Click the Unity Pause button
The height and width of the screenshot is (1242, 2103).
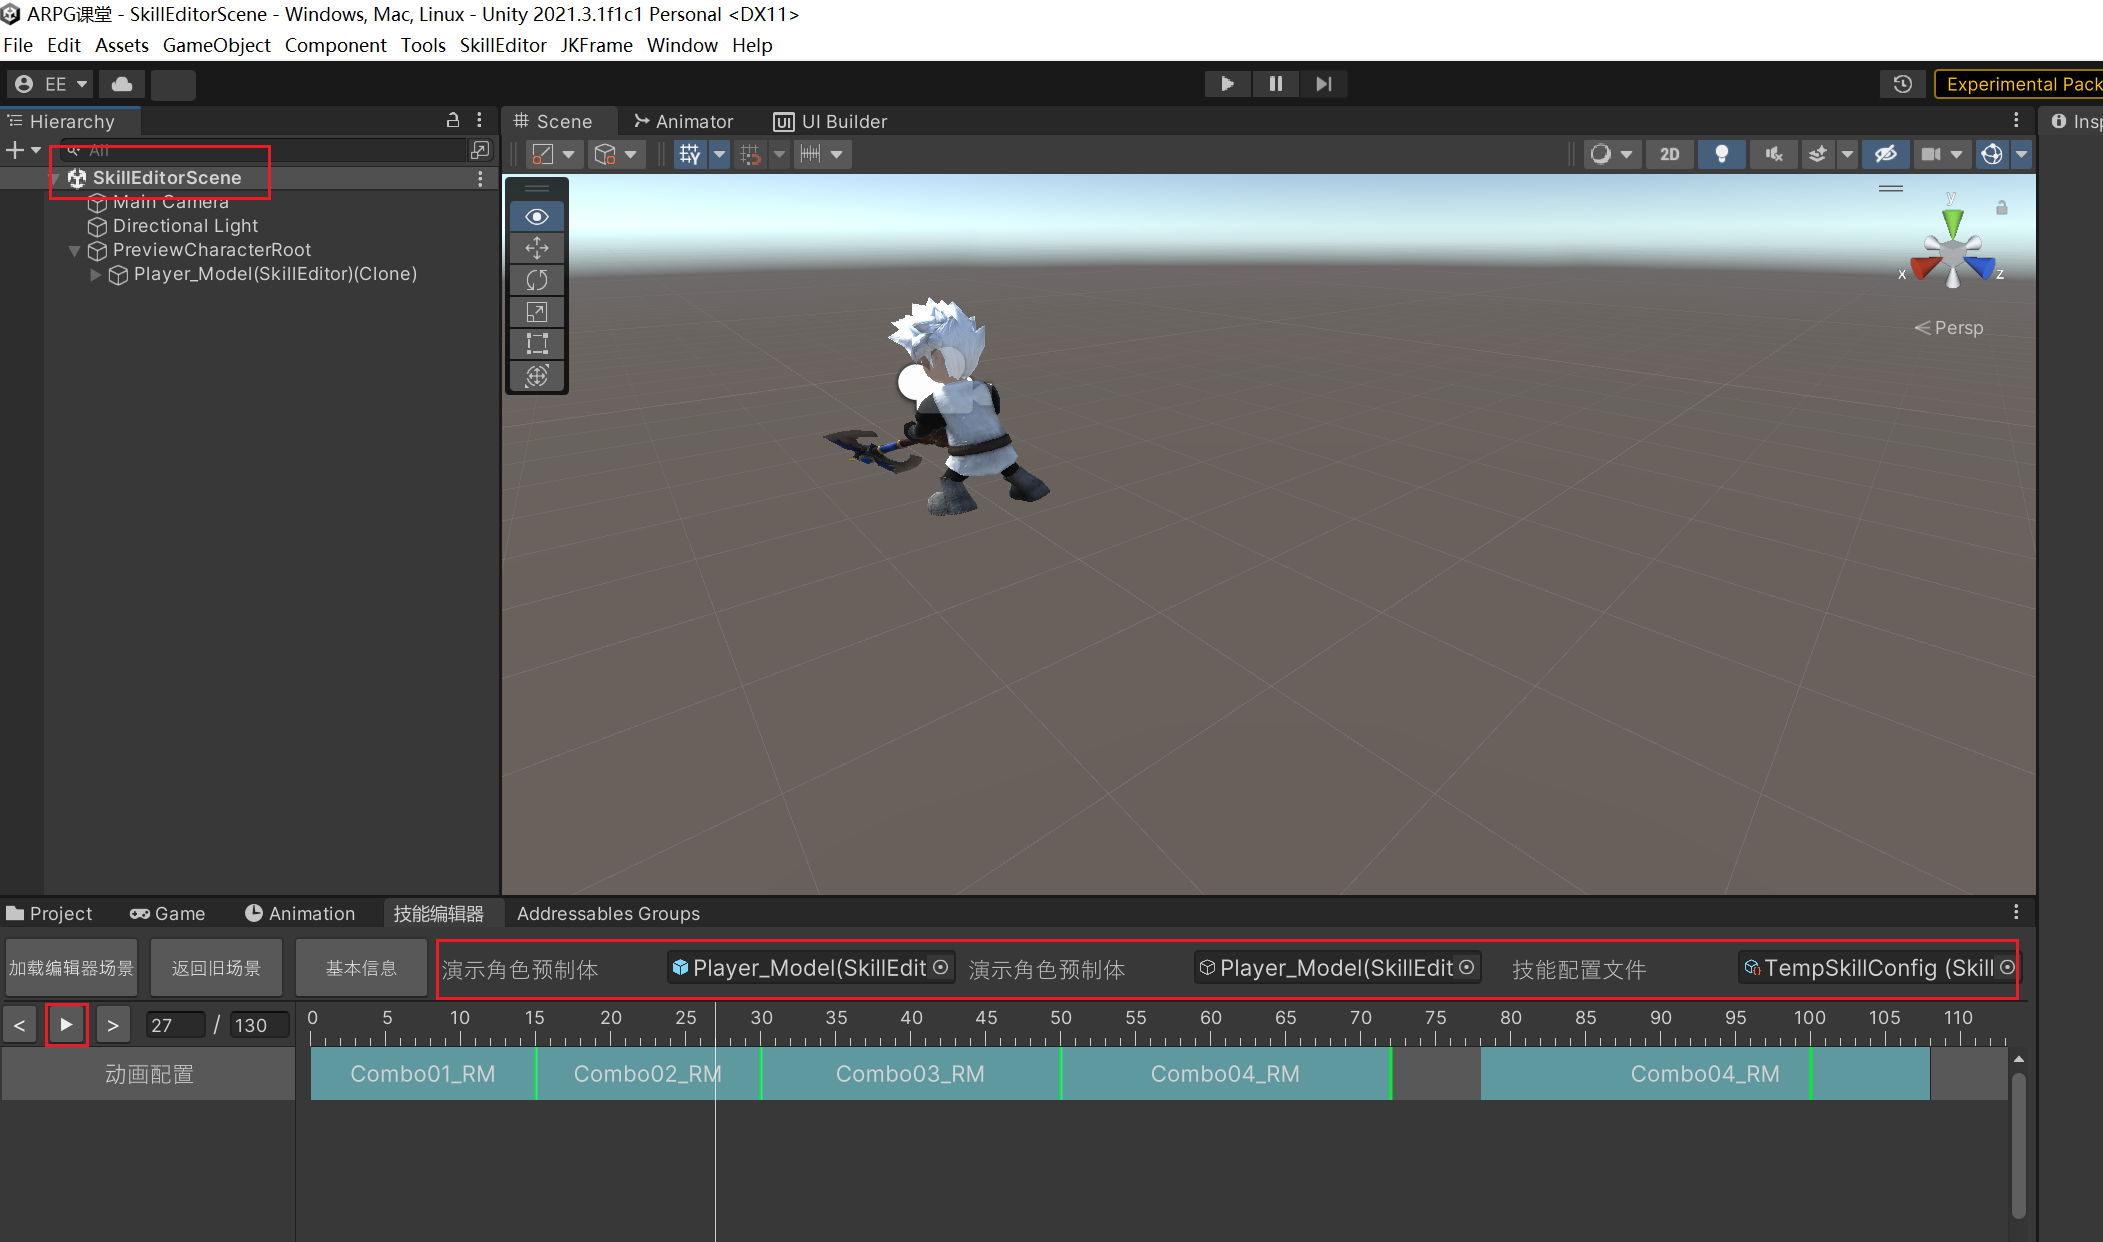[1276, 84]
